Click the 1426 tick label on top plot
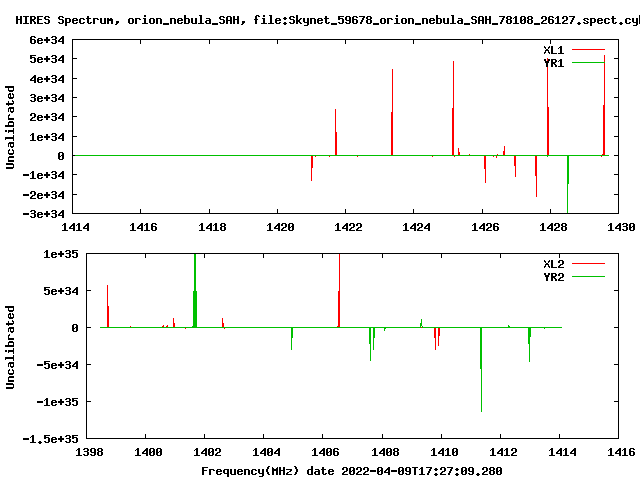Viewport: 640px width, 480px height. click(485, 227)
